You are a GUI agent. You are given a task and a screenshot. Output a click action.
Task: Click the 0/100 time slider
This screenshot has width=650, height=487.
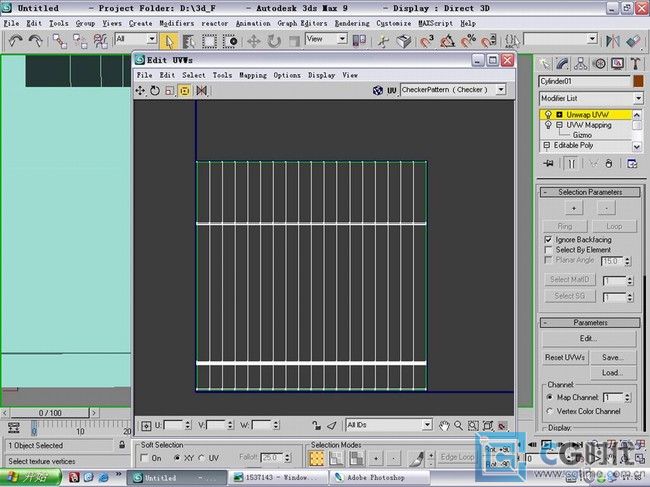pos(50,413)
